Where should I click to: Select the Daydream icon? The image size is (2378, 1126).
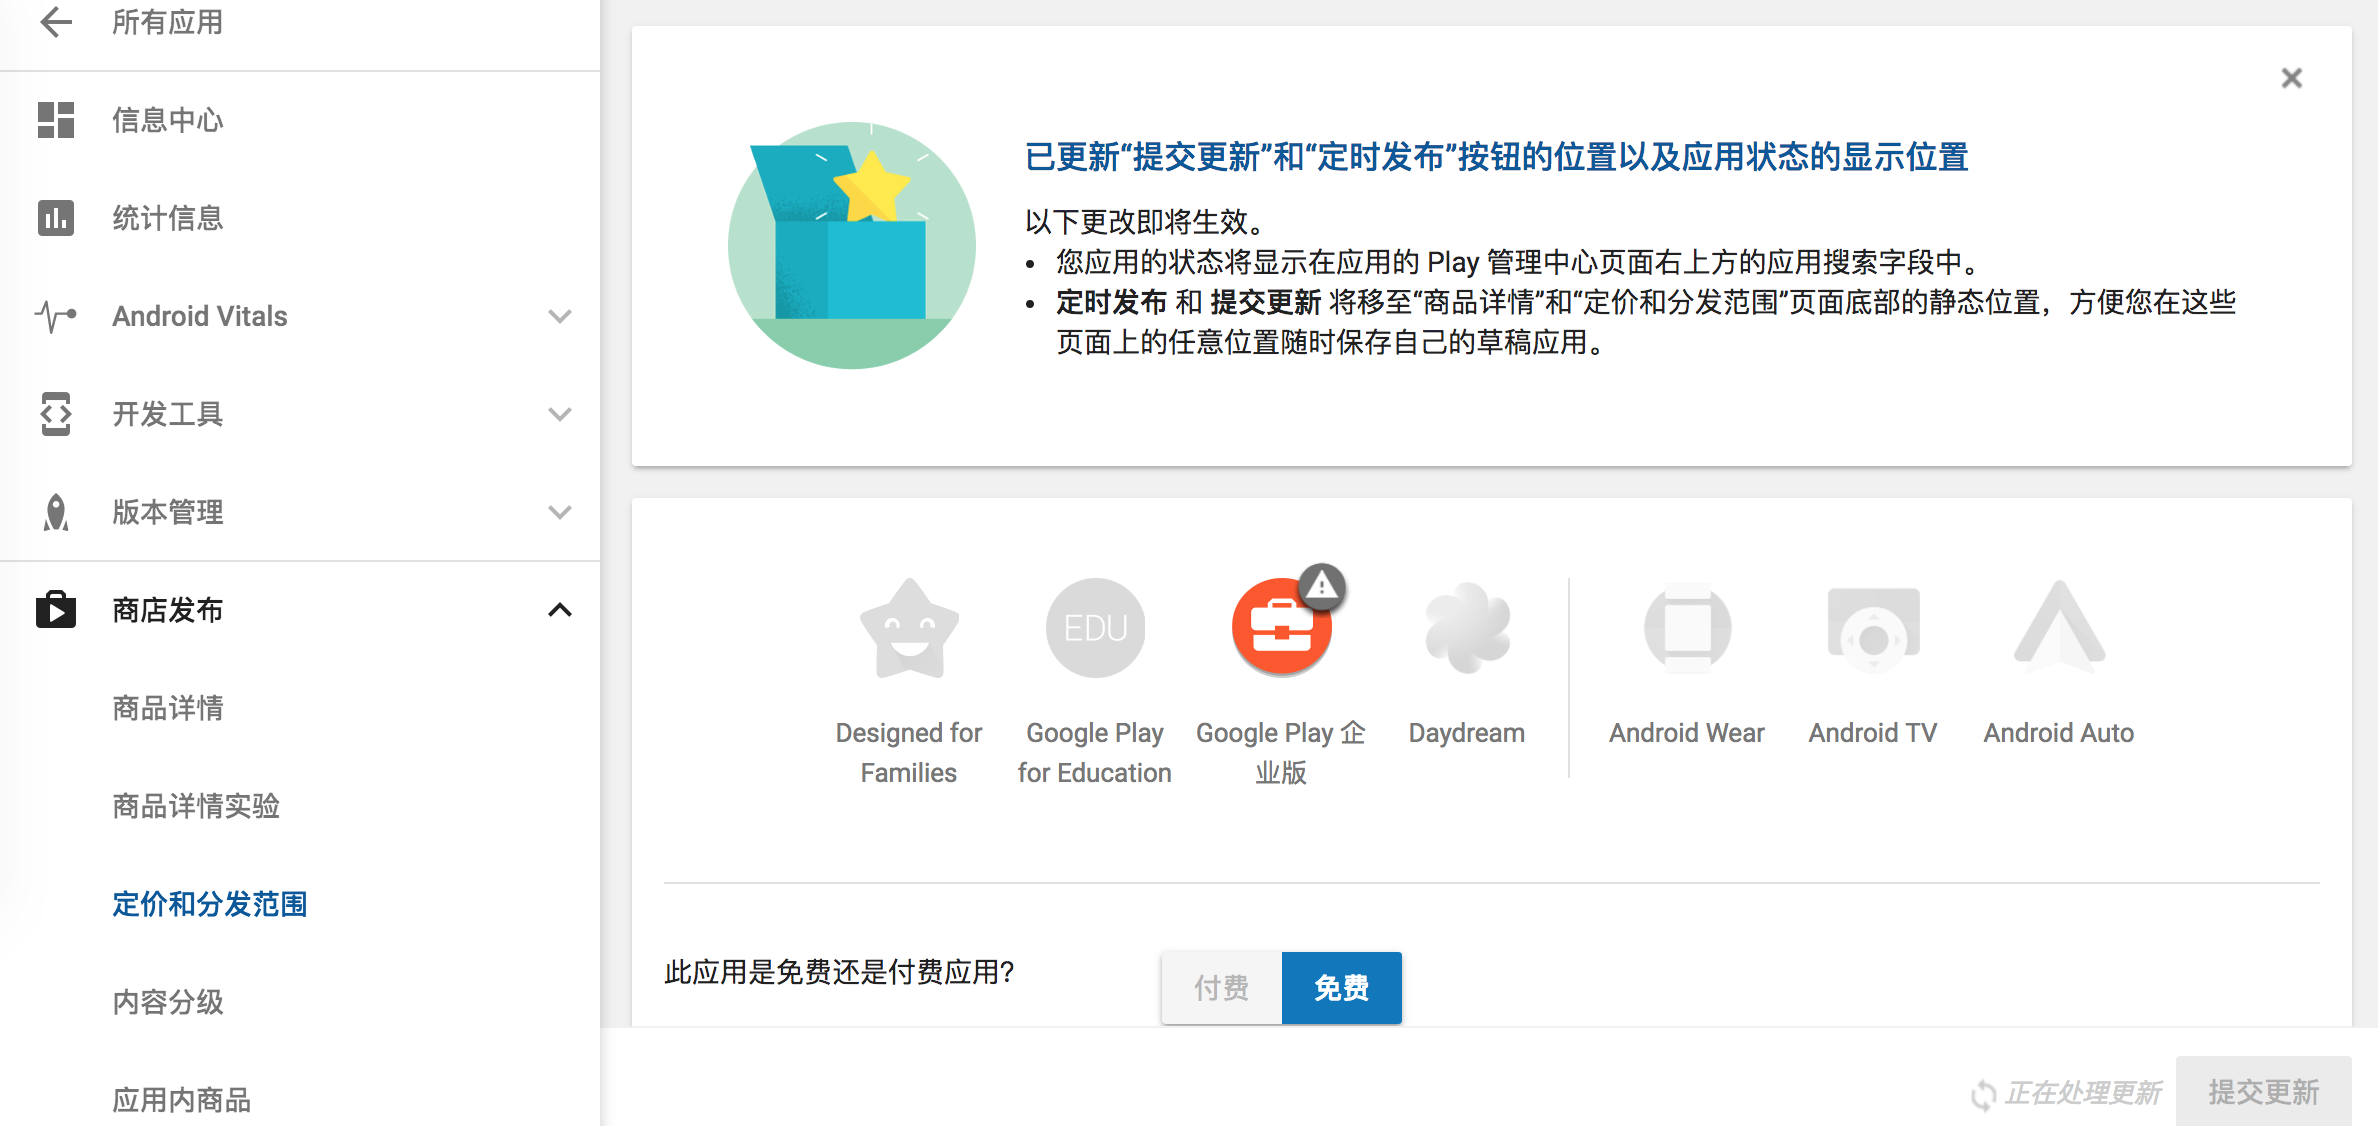click(x=1467, y=628)
